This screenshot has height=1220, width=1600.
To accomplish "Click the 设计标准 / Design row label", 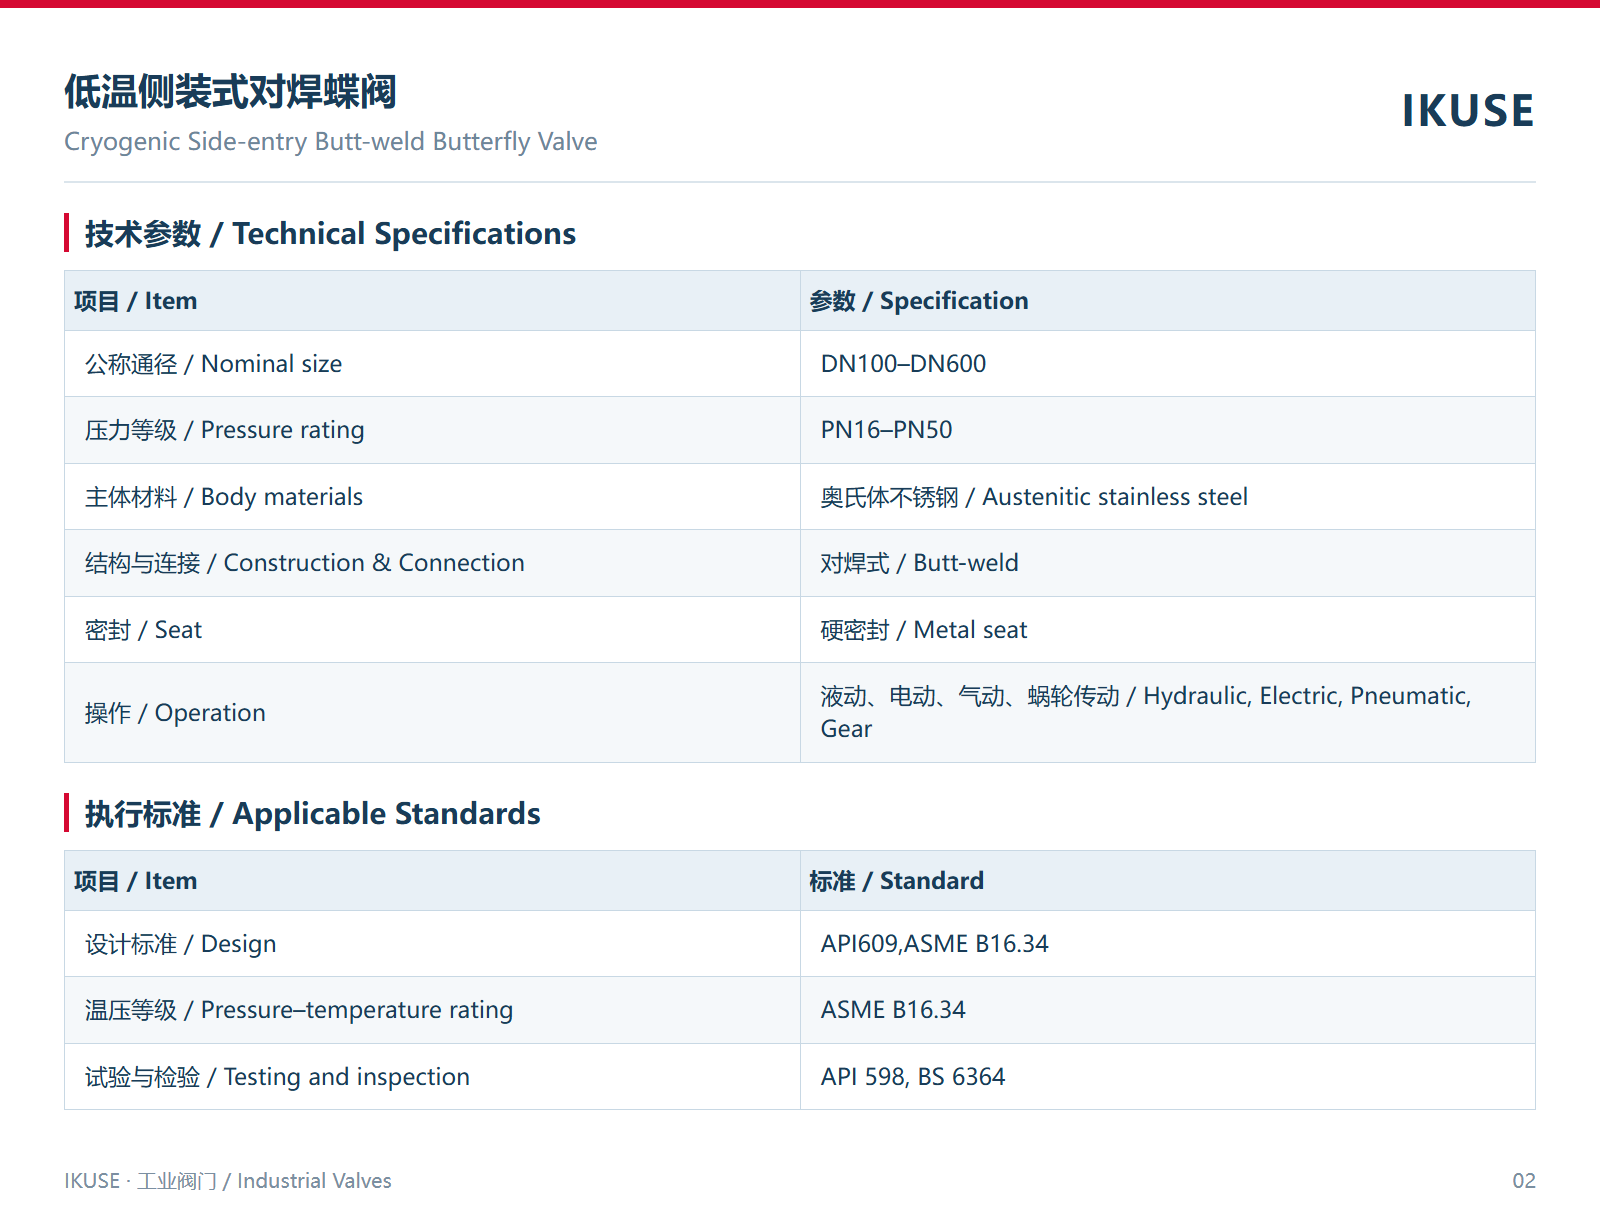I will pos(181,944).
